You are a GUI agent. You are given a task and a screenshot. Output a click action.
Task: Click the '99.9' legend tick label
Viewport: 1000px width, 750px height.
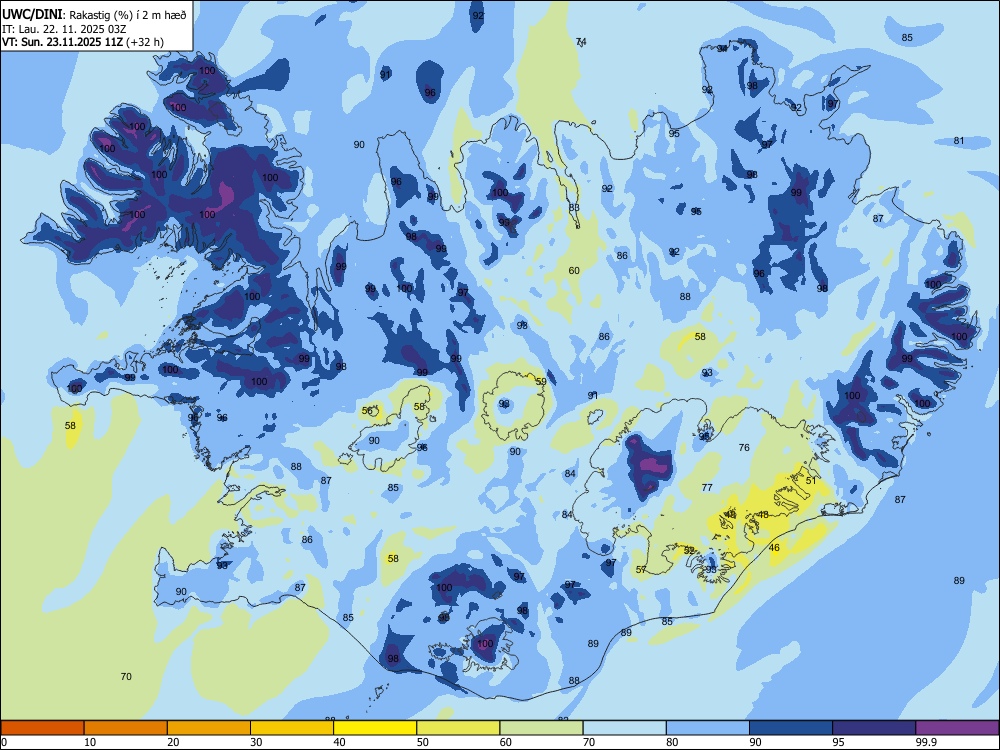925,742
